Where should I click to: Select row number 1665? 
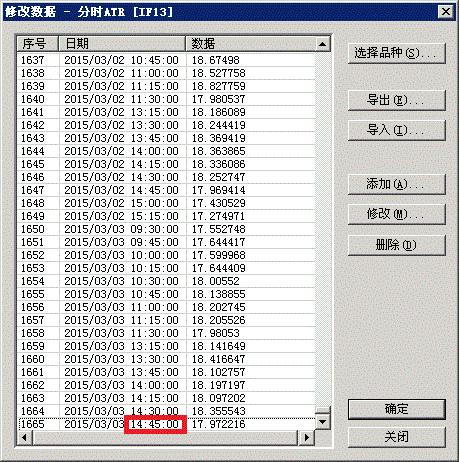click(33, 424)
